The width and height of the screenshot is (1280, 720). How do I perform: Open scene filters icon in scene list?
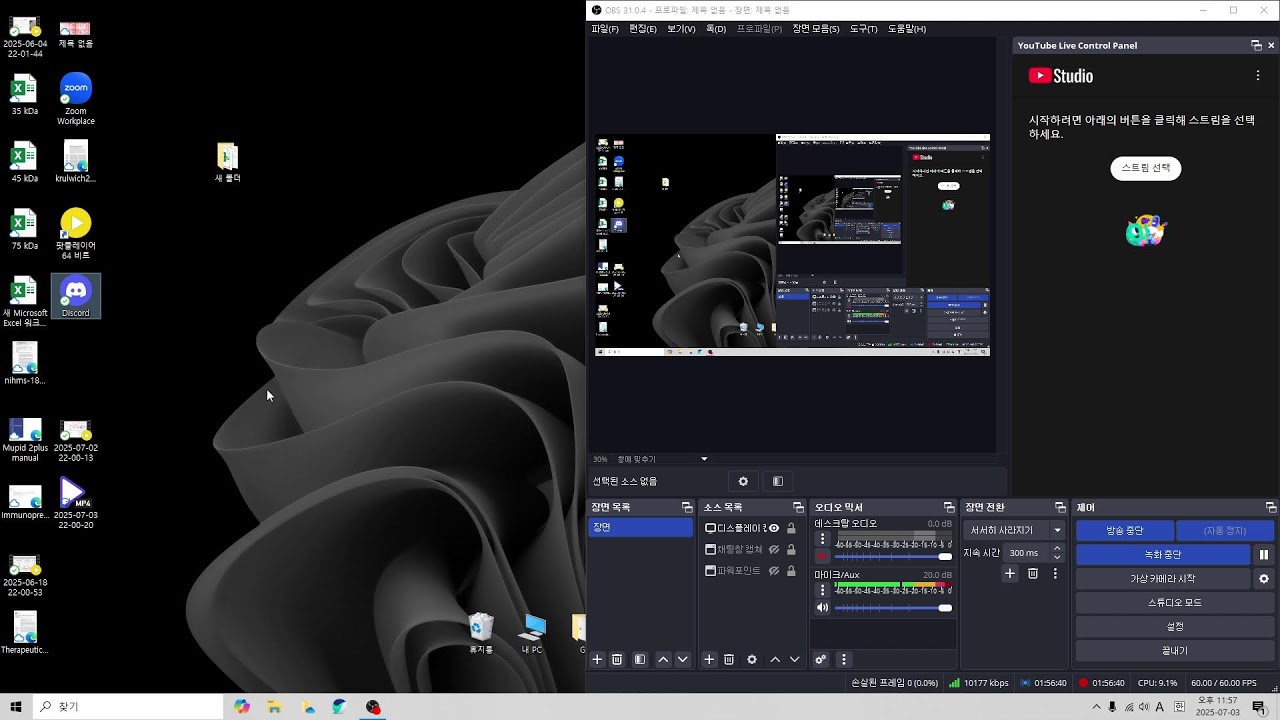click(640, 660)
